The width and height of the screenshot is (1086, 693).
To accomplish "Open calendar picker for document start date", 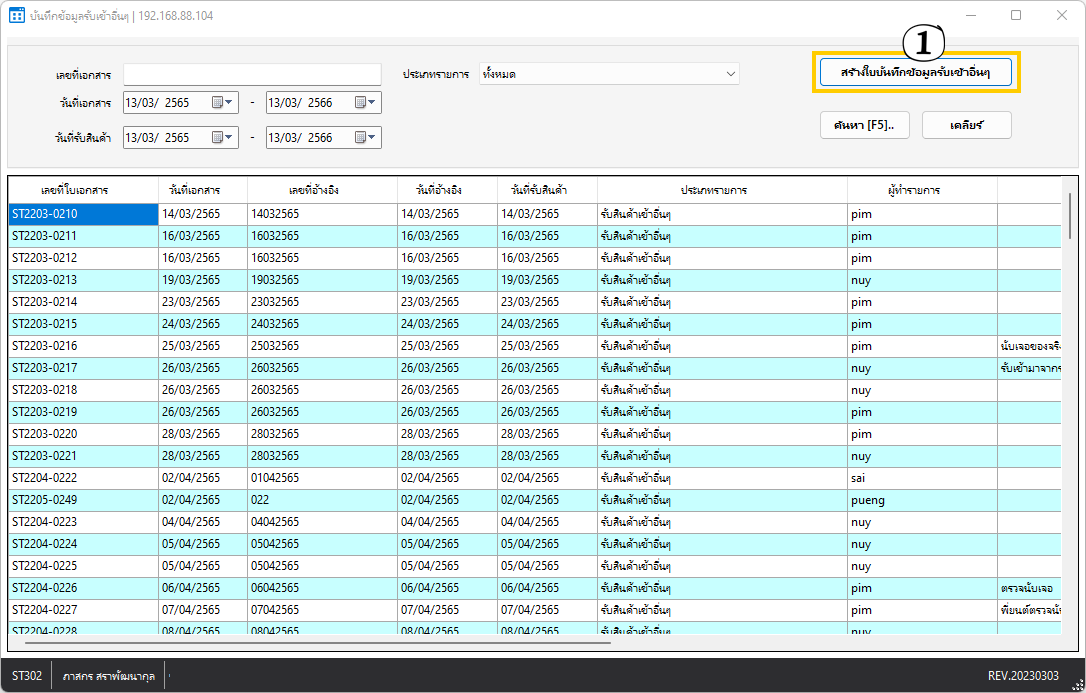I will point(222,102).
